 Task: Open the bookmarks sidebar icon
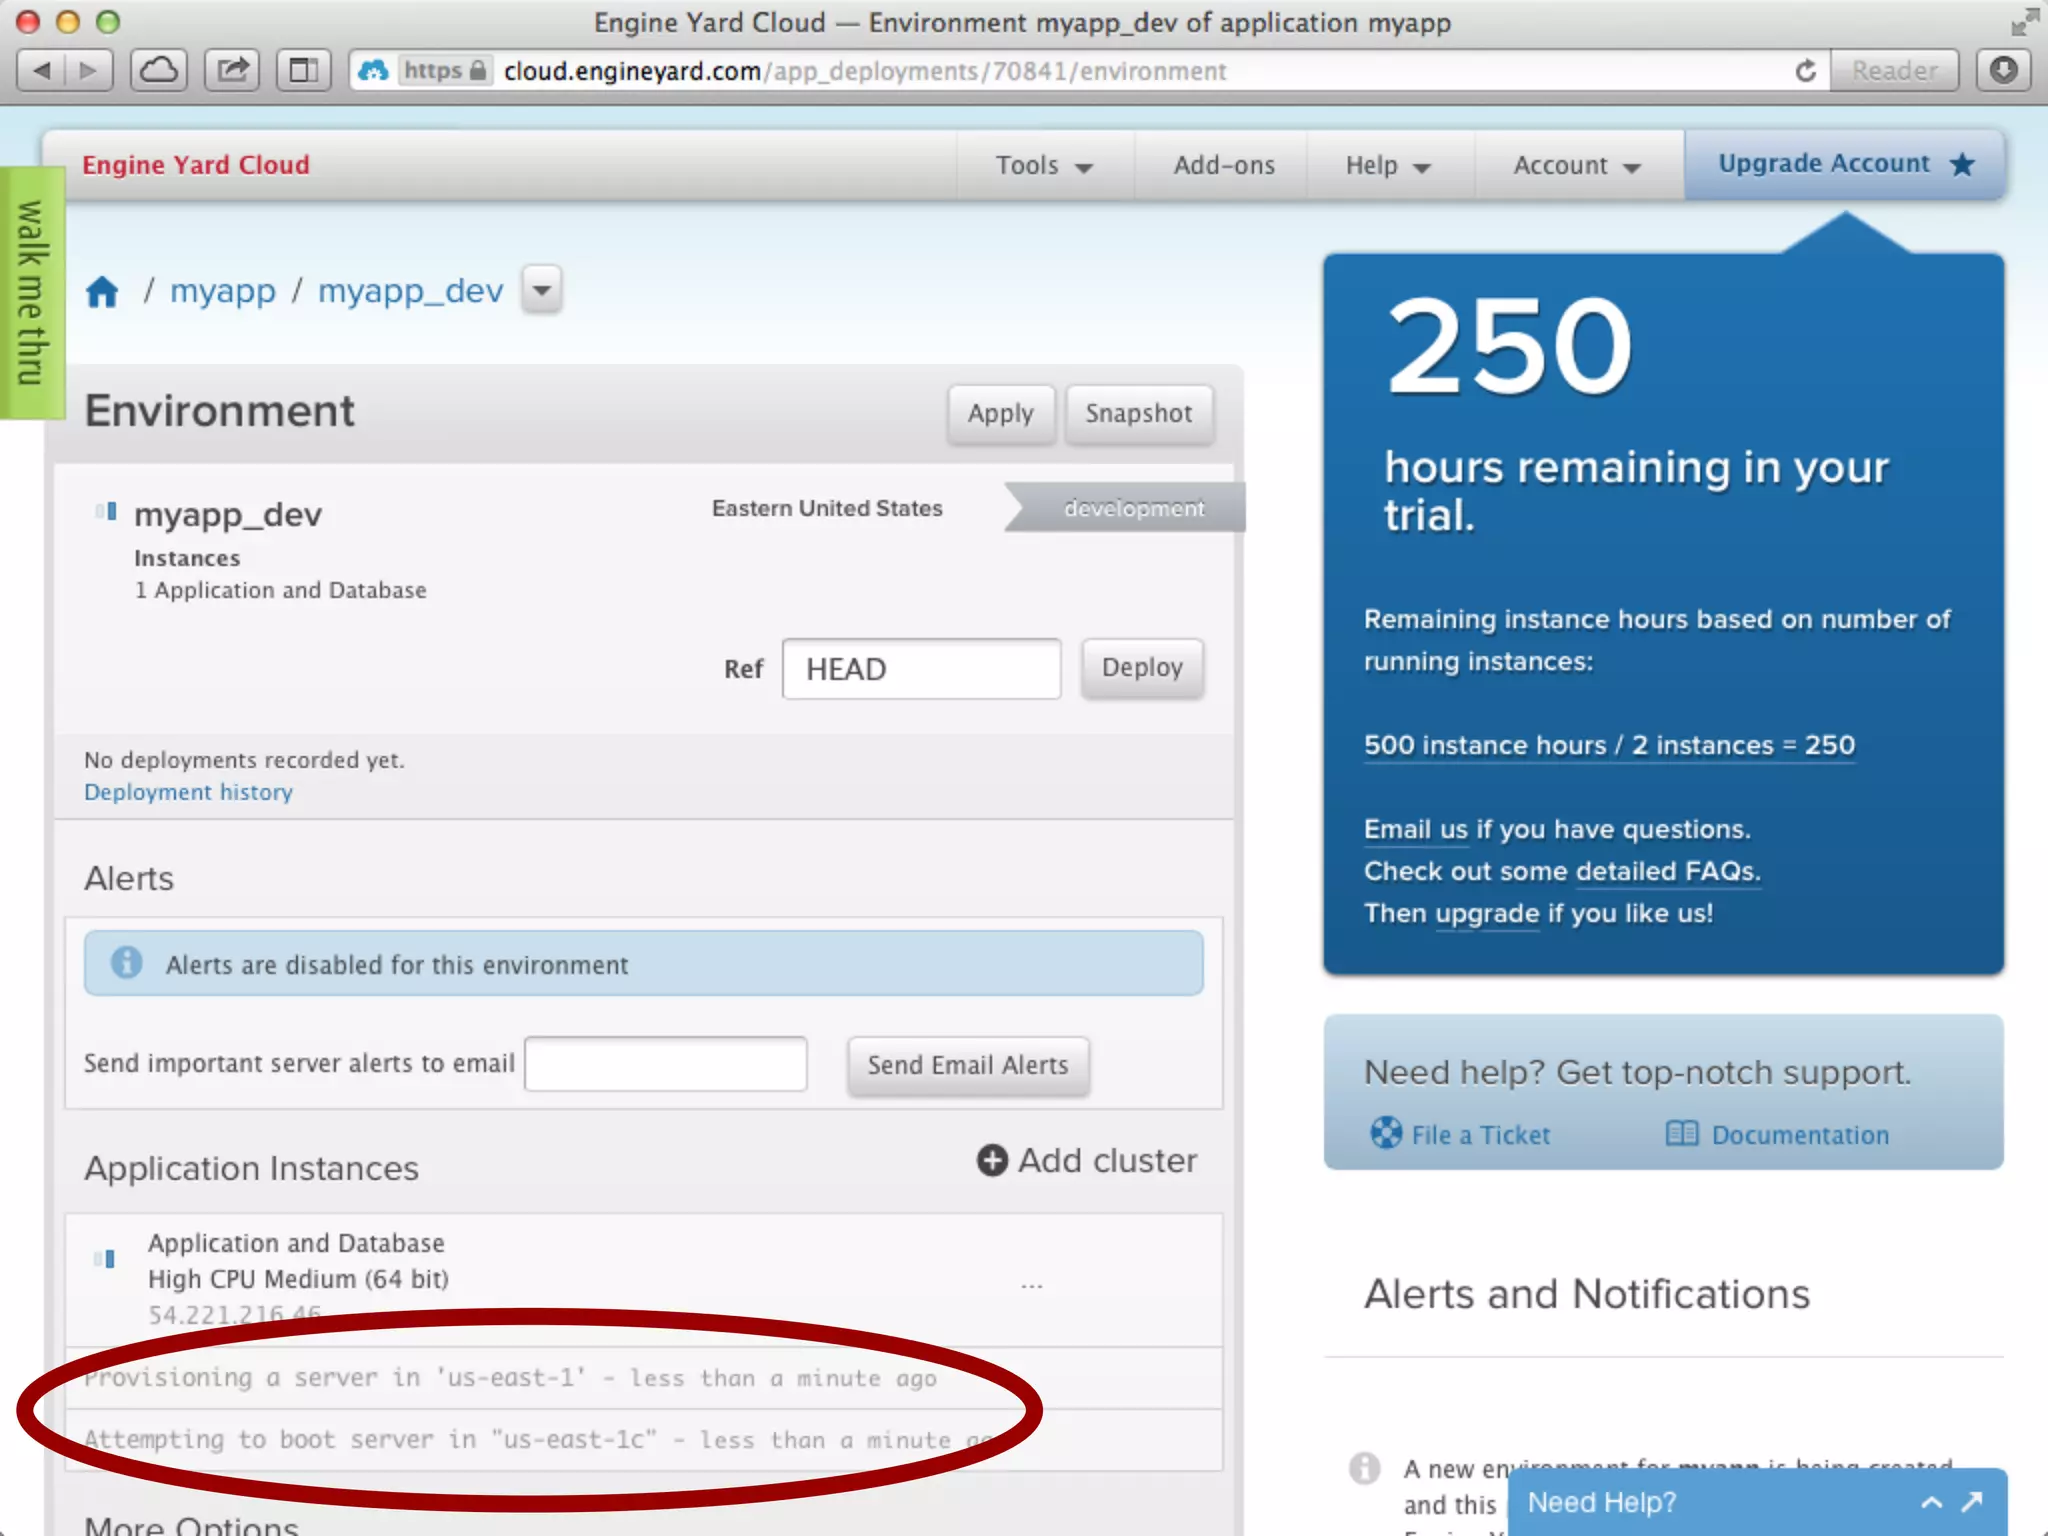pyautogui.click(x=303, y=71)
